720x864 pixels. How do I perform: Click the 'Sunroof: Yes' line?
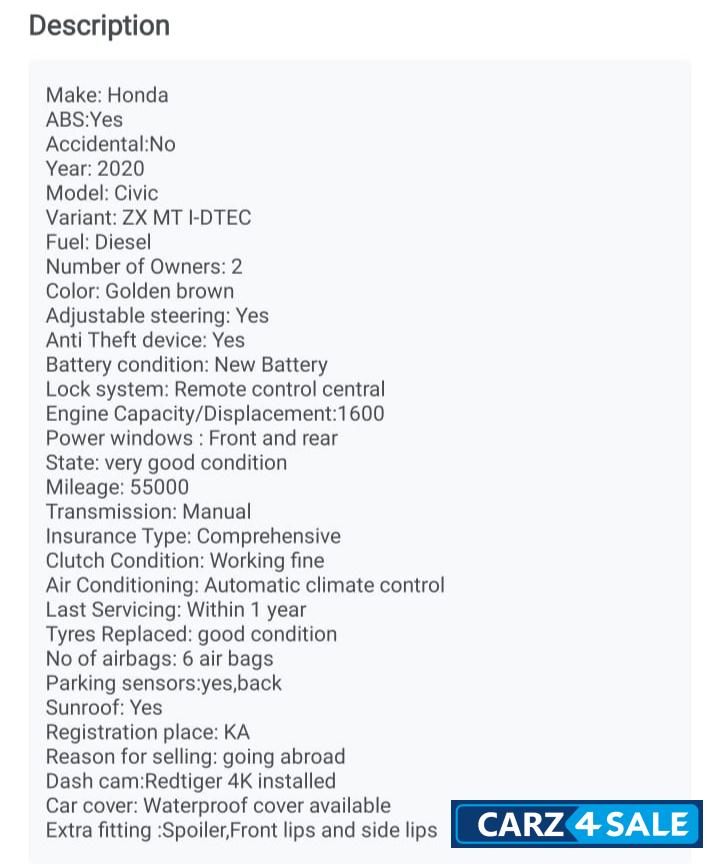click(104, 708)
